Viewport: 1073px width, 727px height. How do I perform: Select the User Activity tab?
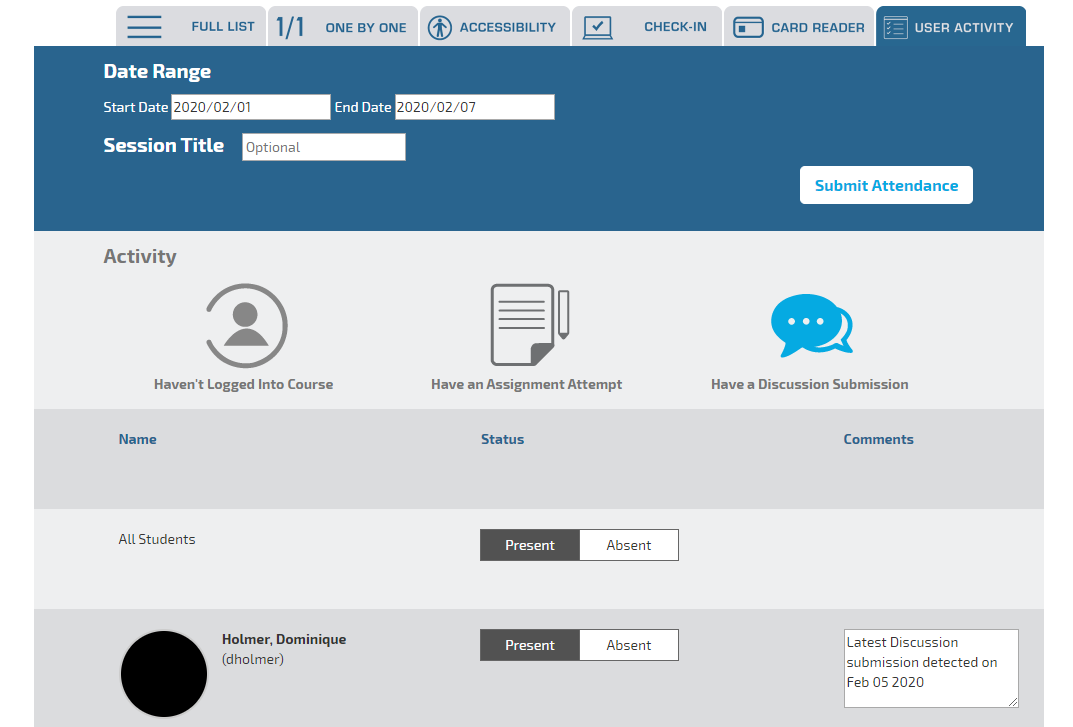click(x=951, y=27)
